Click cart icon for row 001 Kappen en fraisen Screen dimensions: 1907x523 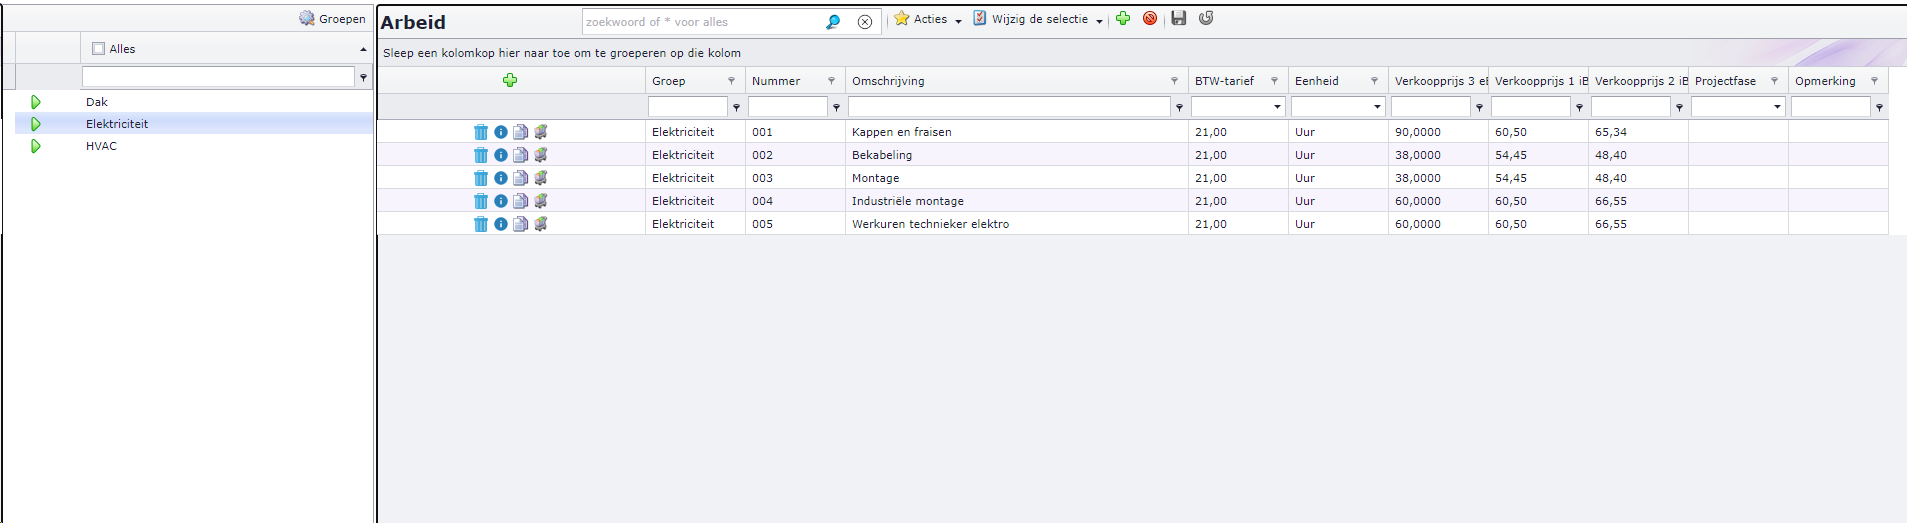click(540, 132)
